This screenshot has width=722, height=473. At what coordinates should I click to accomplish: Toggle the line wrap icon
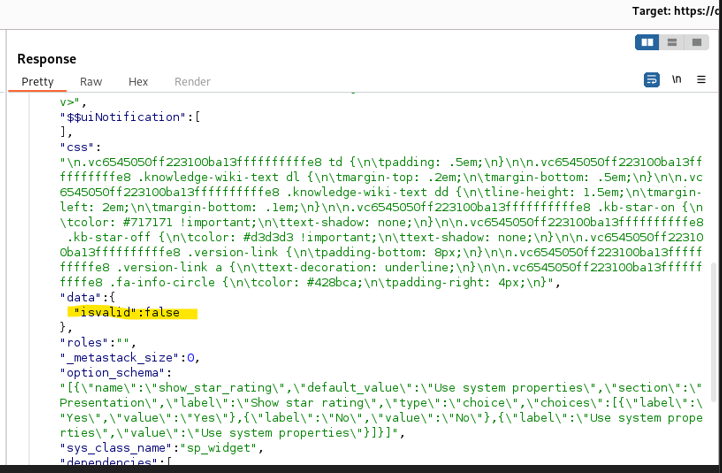(x=652, y=80)
